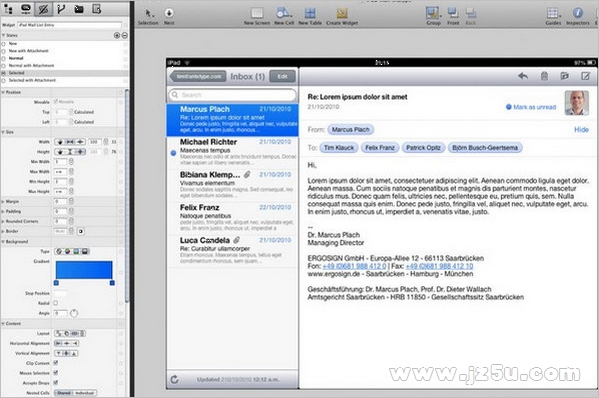The height and width of the screenshot is (398, 599).
Task: Click the refresh icon below mail list
Action: click(x=175, y=379)
